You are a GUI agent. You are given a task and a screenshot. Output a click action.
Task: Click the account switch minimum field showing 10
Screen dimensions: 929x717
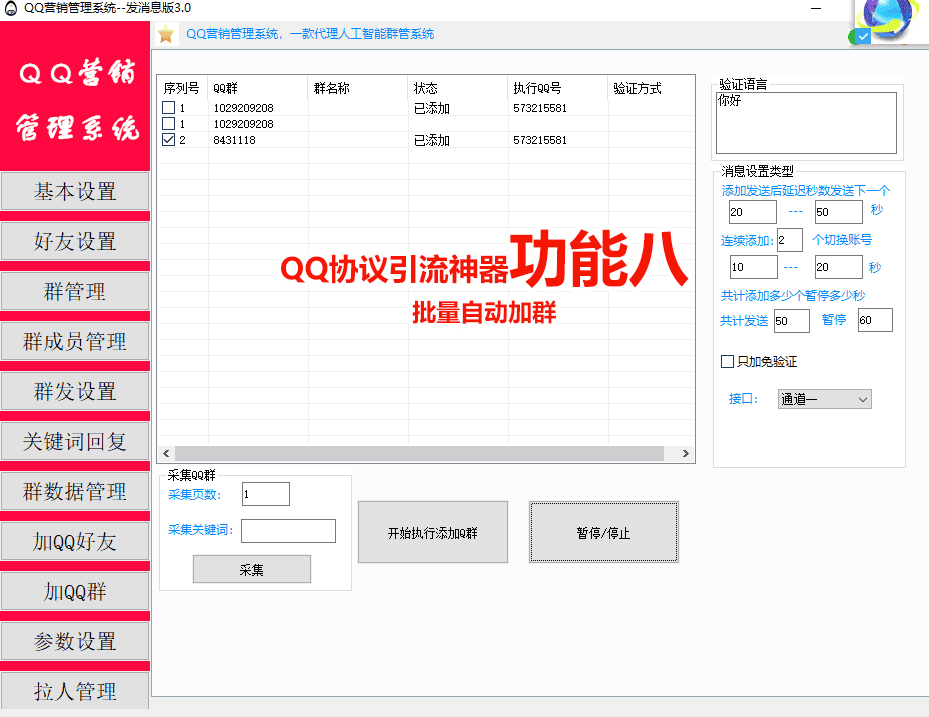coord(754,267)
